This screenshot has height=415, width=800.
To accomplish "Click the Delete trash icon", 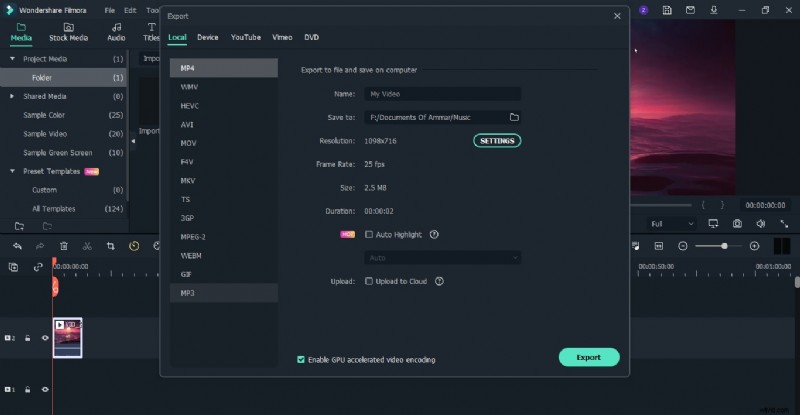I will pyautogui.click(x=64, y=246).
